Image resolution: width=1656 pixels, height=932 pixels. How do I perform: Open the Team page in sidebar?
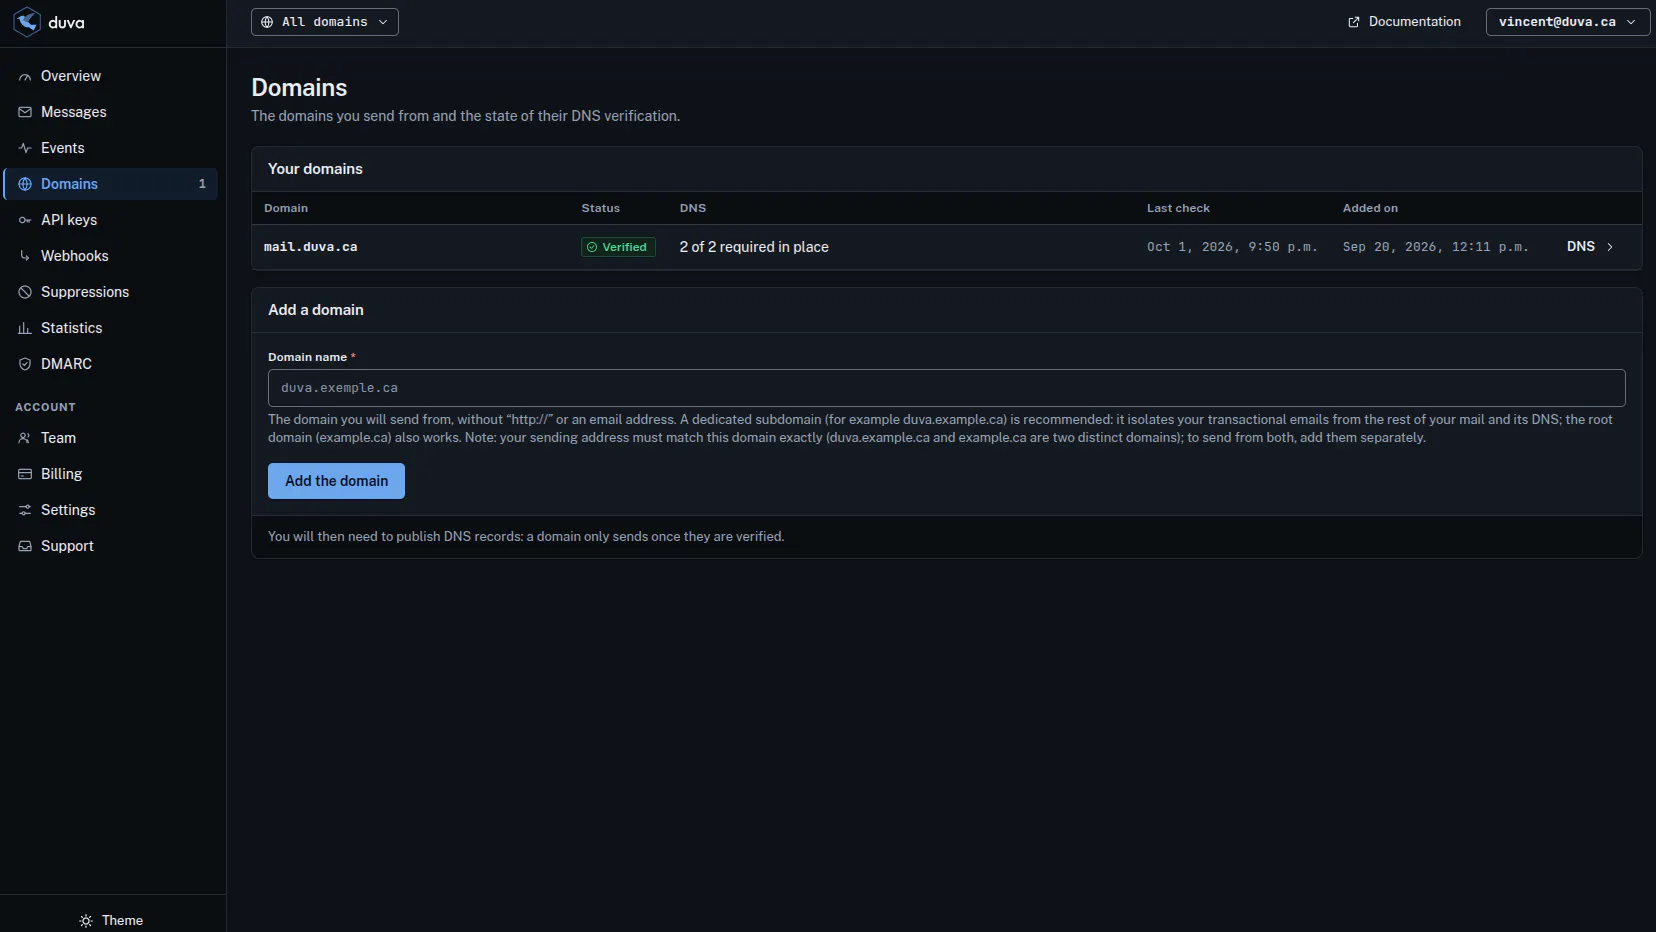tap(111, 438)
